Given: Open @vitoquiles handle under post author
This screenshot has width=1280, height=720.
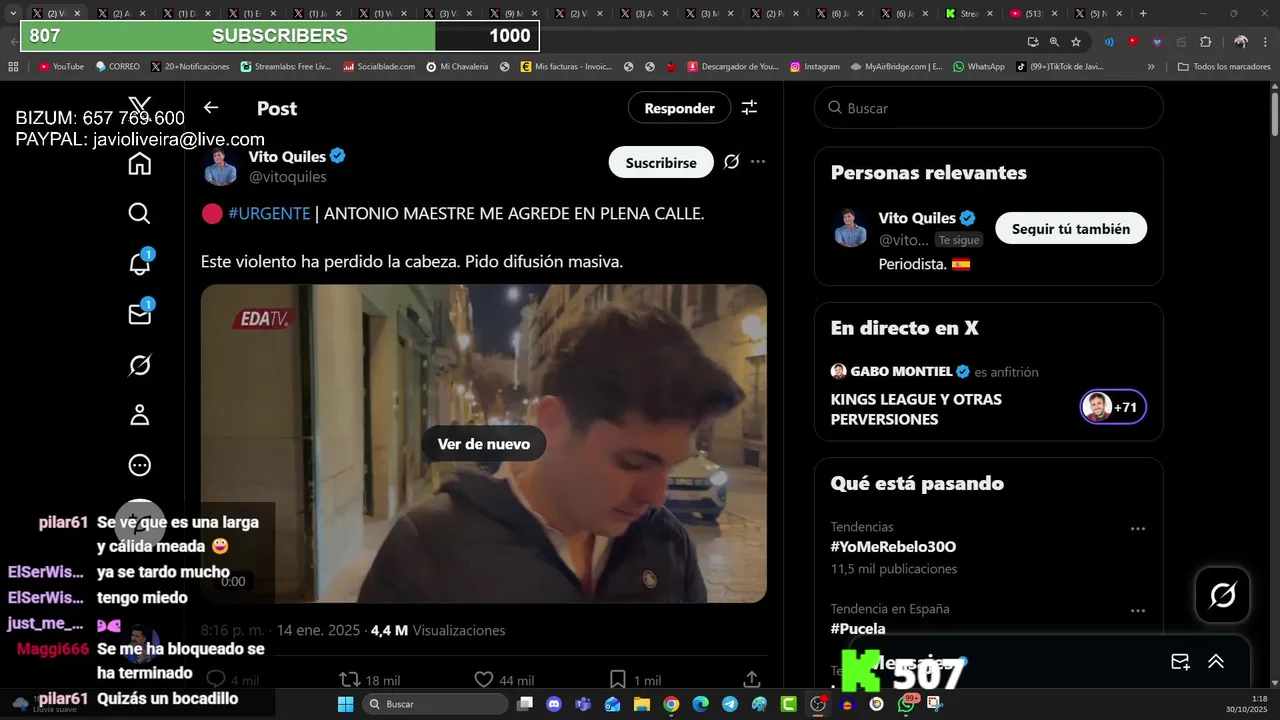Looking at the screenshot, I should (288, 177).
